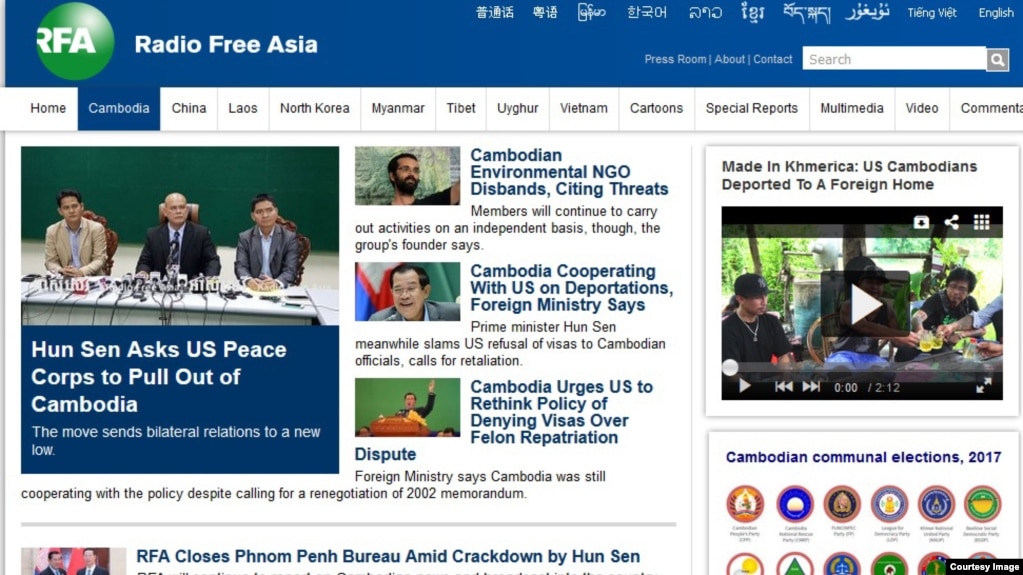The height and width of the screenshot is (575, 1023).
Task: Select the Khmer language link
Action: pos(752,12)
